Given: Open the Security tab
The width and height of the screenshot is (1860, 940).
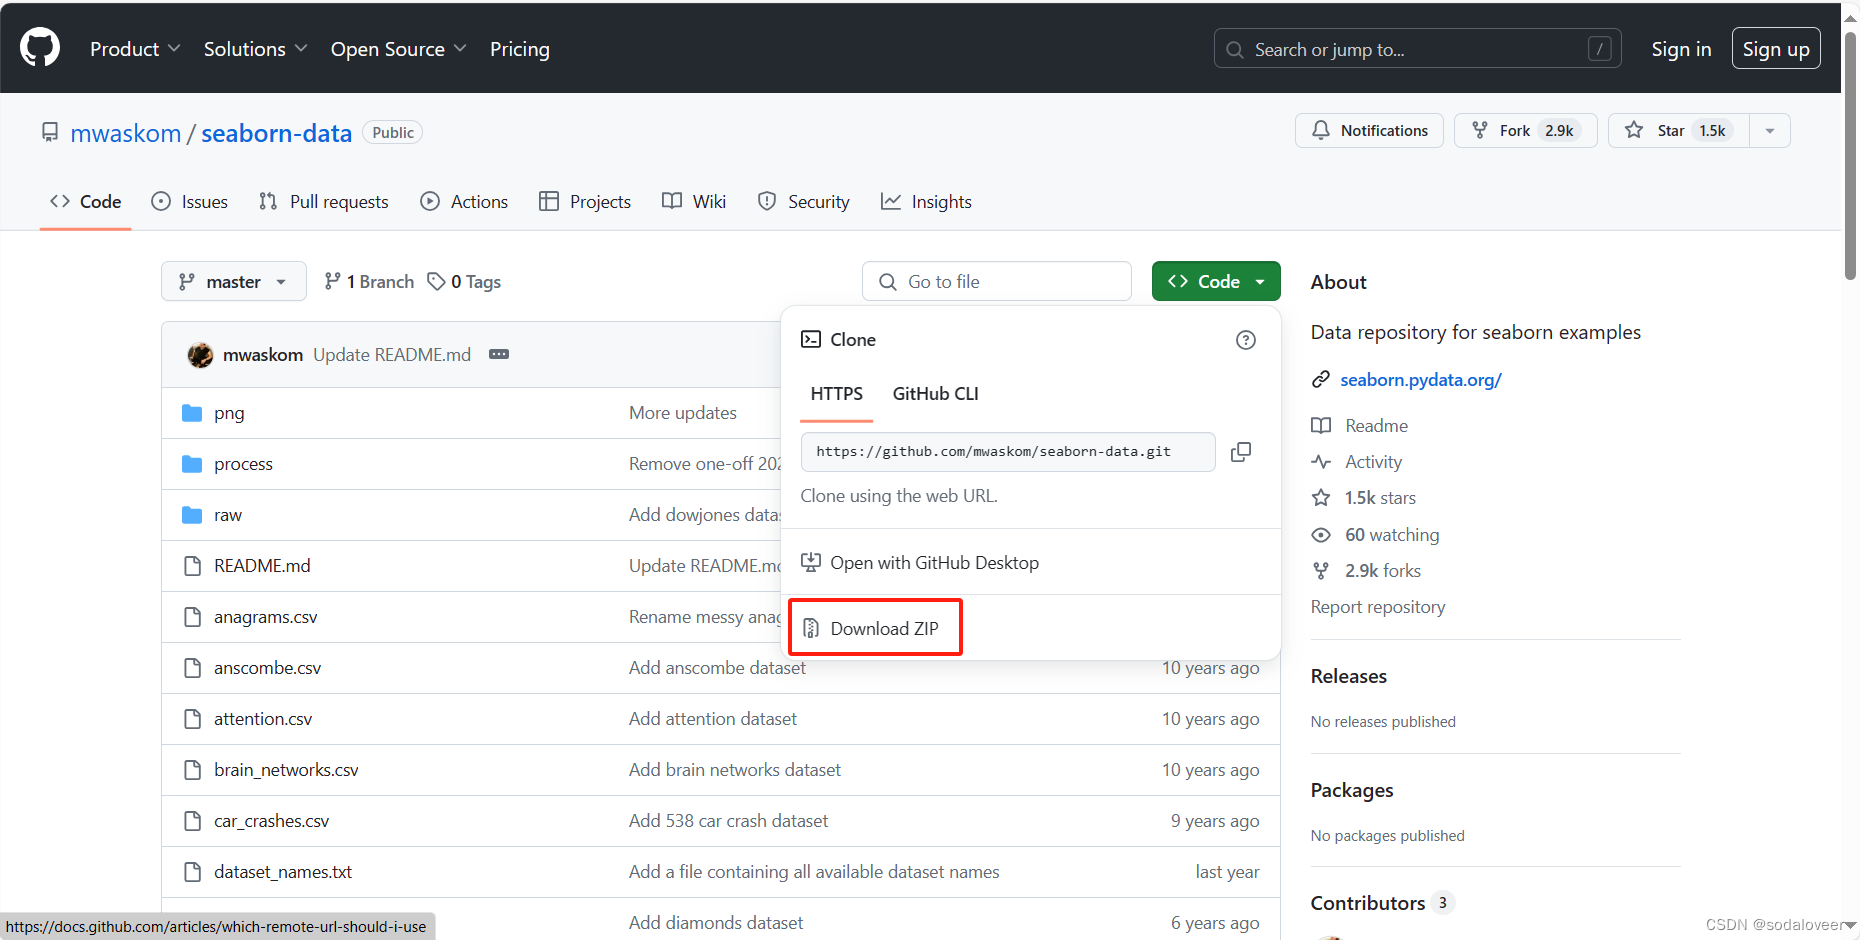Looking at the screenshot, I should pos(804,202).
